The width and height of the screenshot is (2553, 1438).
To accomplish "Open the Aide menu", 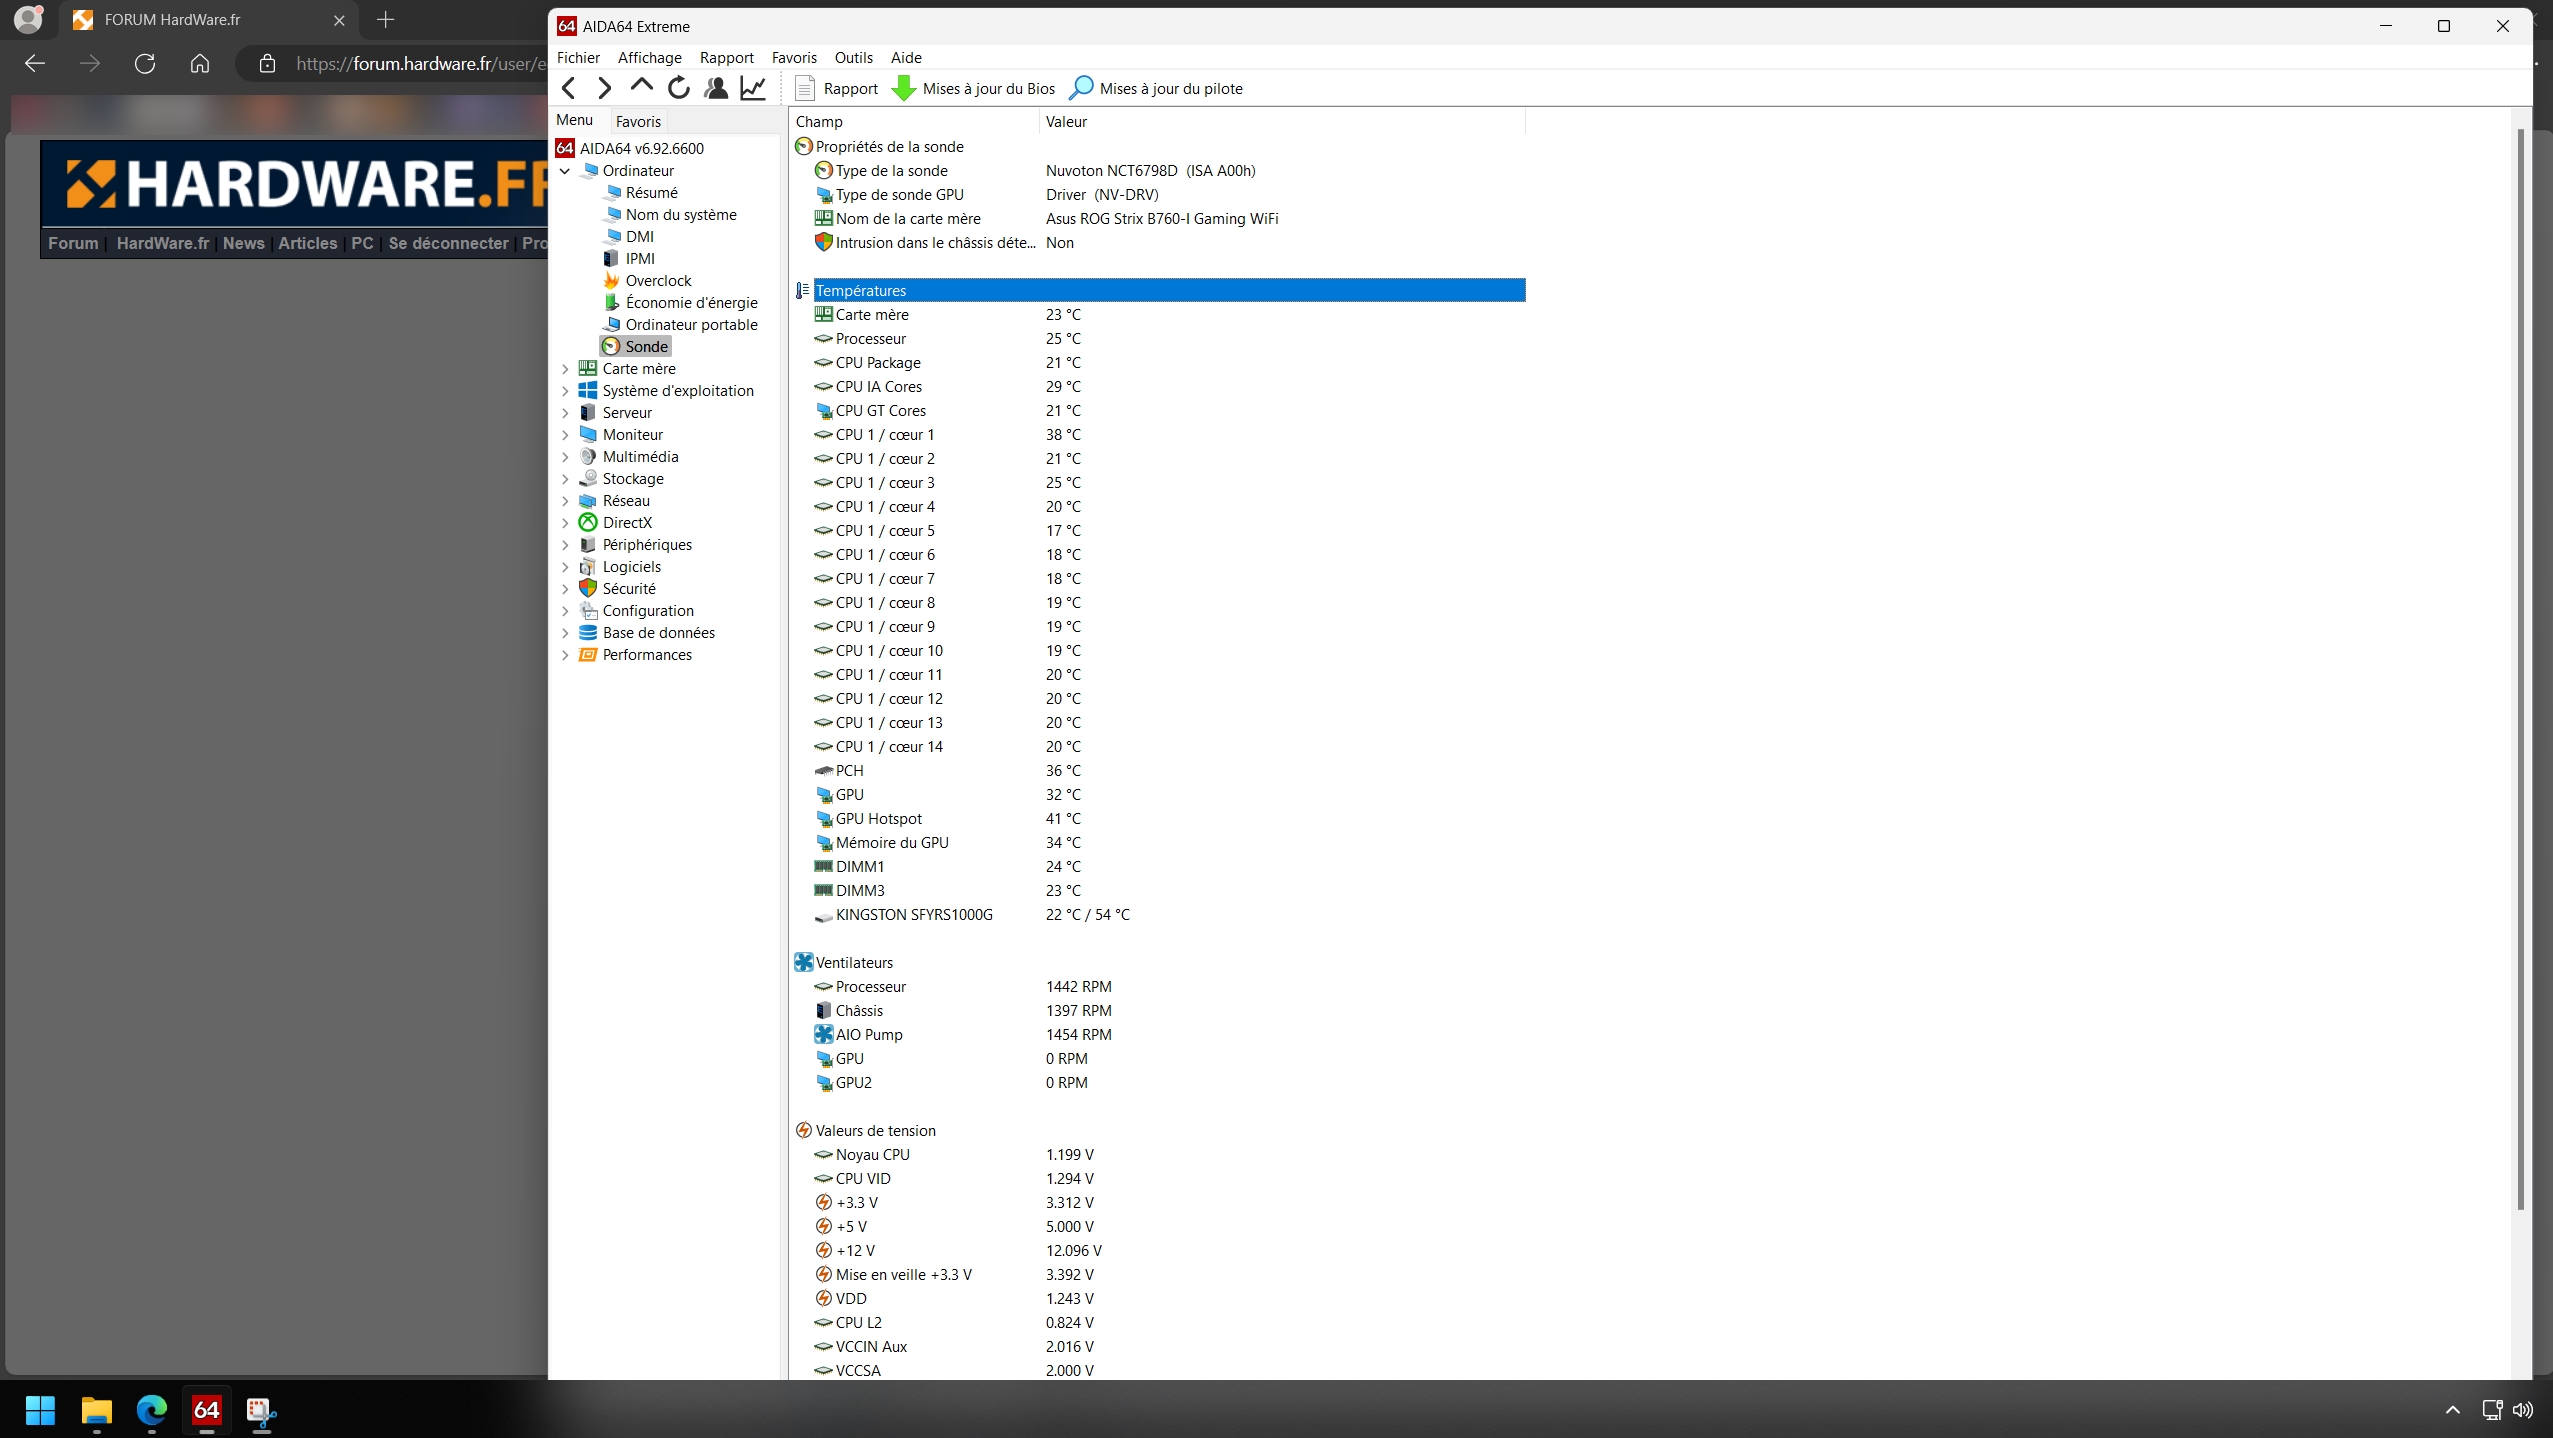I will click(x=906, y=57).
